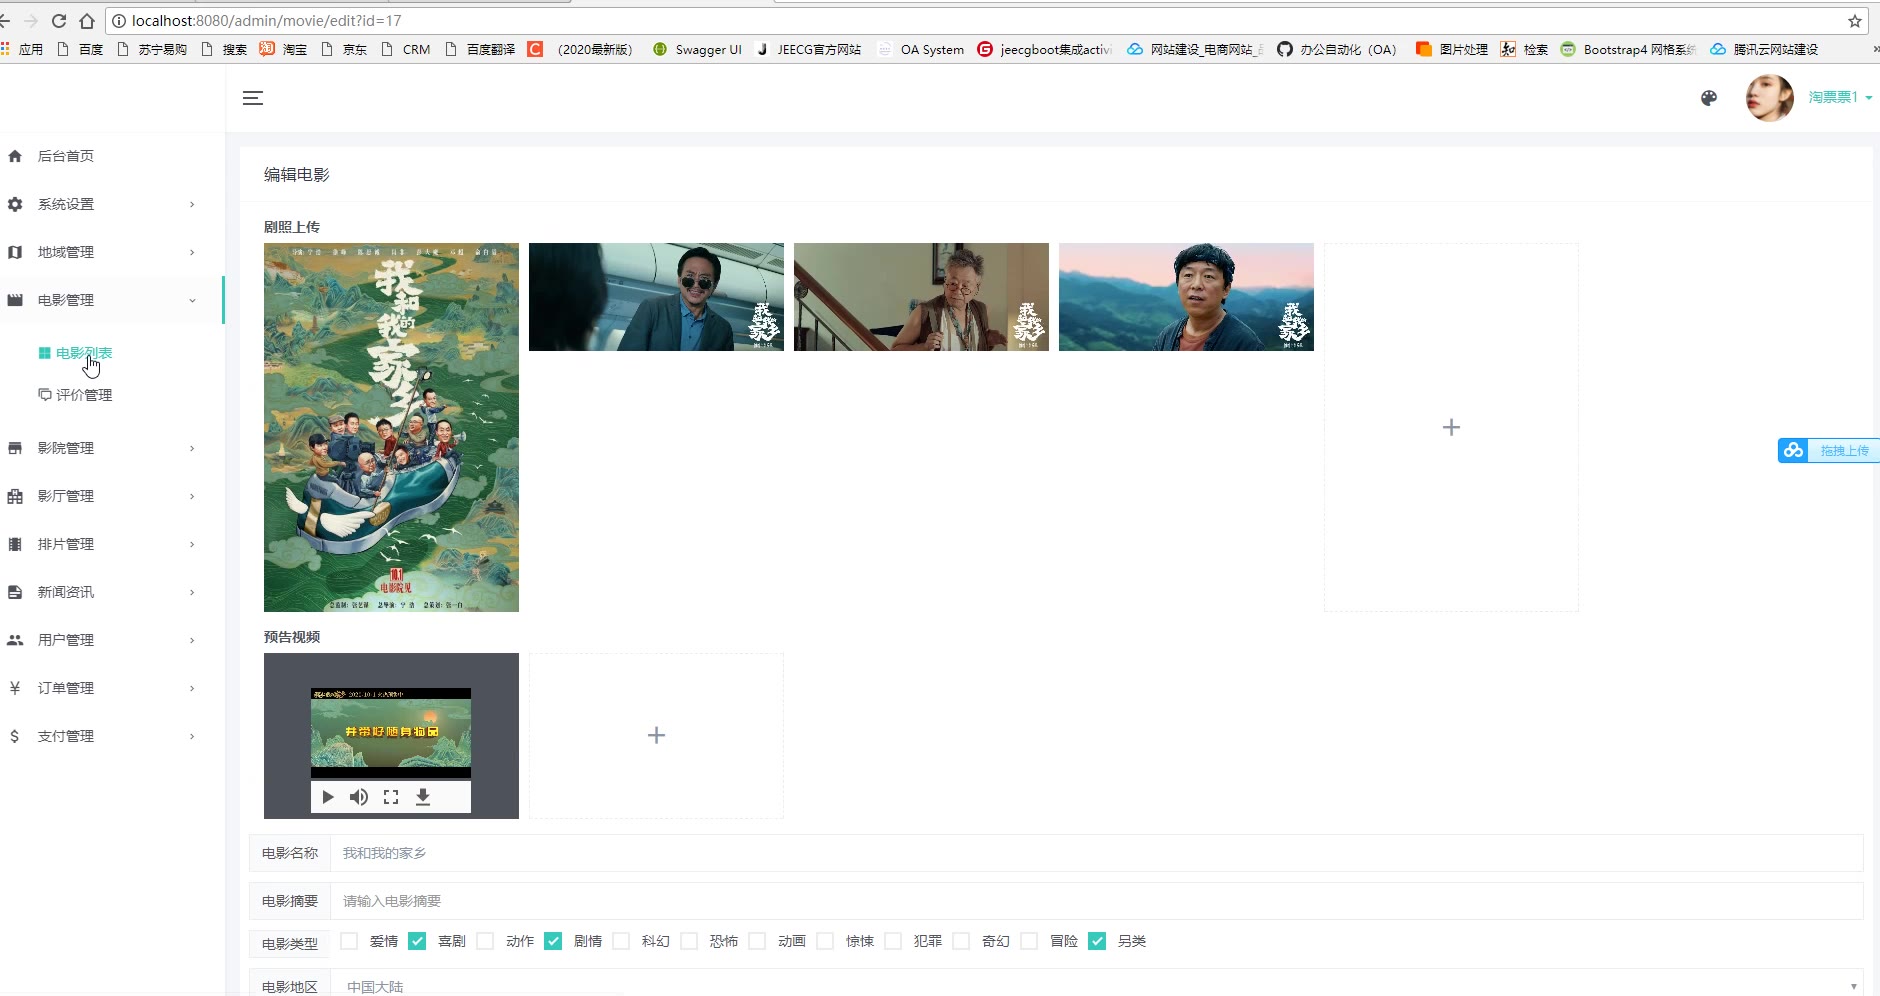This screenshot has height=996, width=1880.
Task: Click the clapperboard icon for 电影管理
Action: (x=15, y=300)
